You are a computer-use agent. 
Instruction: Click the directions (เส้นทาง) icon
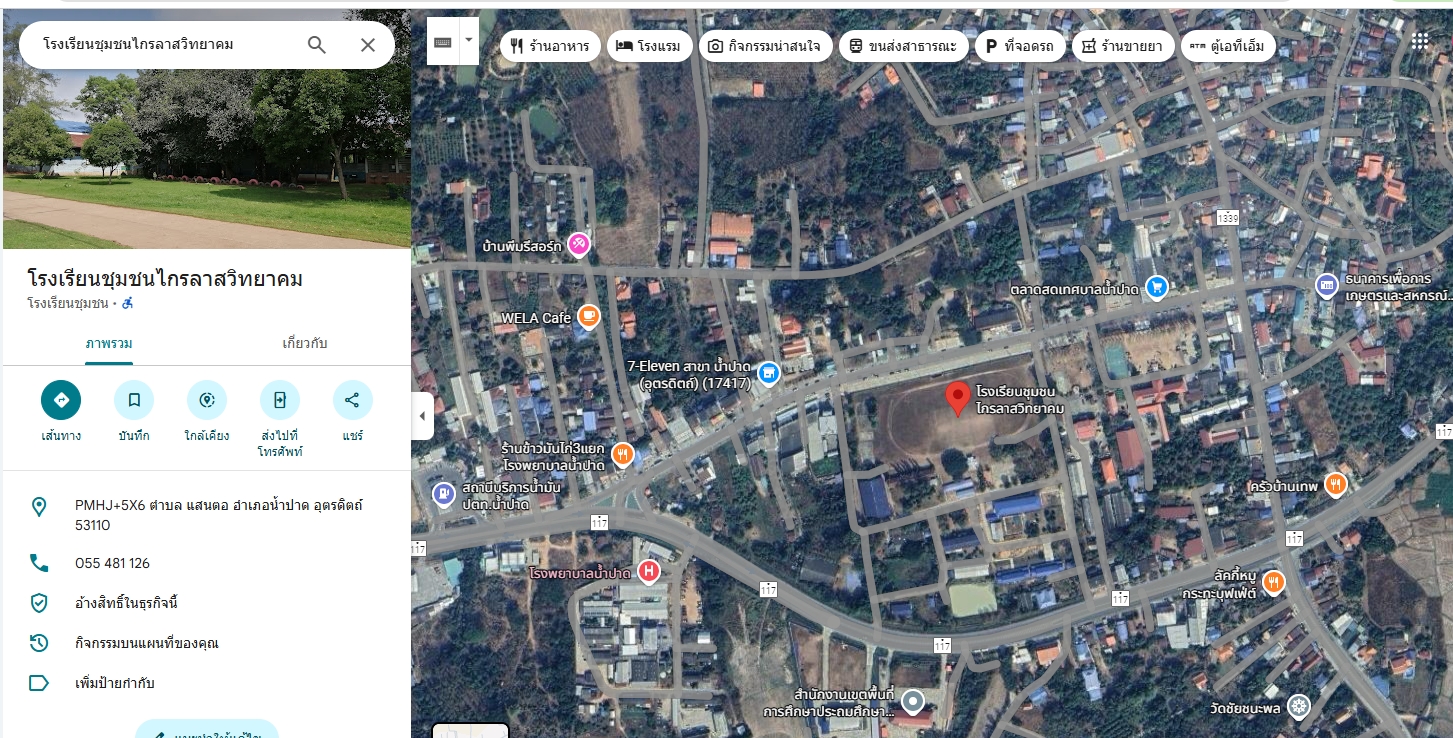[61, 400]
